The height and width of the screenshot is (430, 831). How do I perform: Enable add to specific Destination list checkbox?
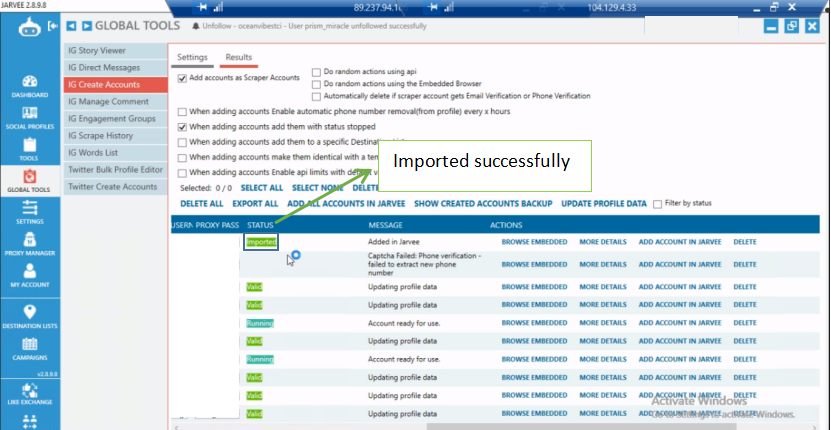[x=182, y=142]
